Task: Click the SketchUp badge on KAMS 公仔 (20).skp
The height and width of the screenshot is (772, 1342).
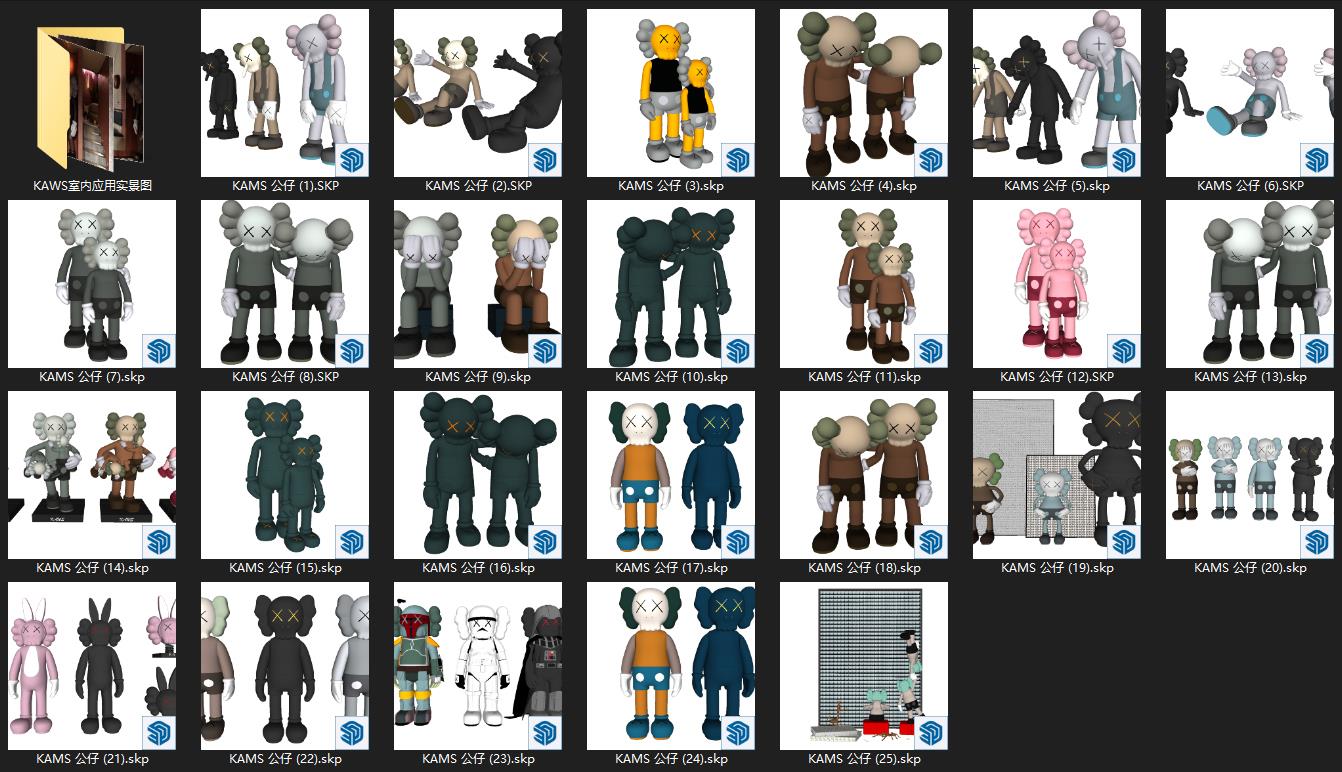Action: [x=1317, y=542]
